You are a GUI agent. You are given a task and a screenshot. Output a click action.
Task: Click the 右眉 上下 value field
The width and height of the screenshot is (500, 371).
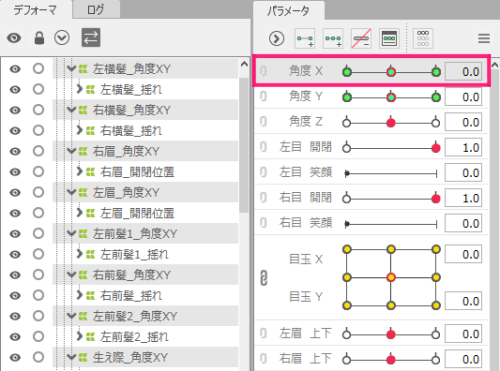click(x=463, y=359)
